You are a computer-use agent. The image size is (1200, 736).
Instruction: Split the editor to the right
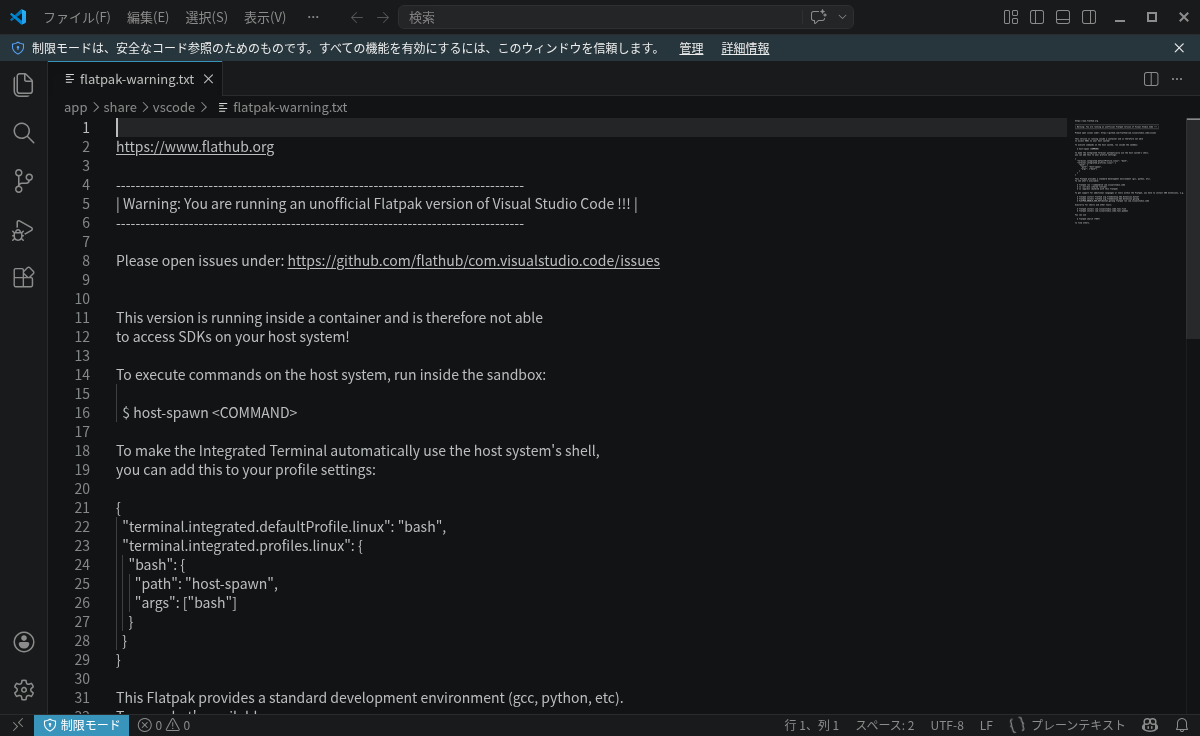[1151, 79]
